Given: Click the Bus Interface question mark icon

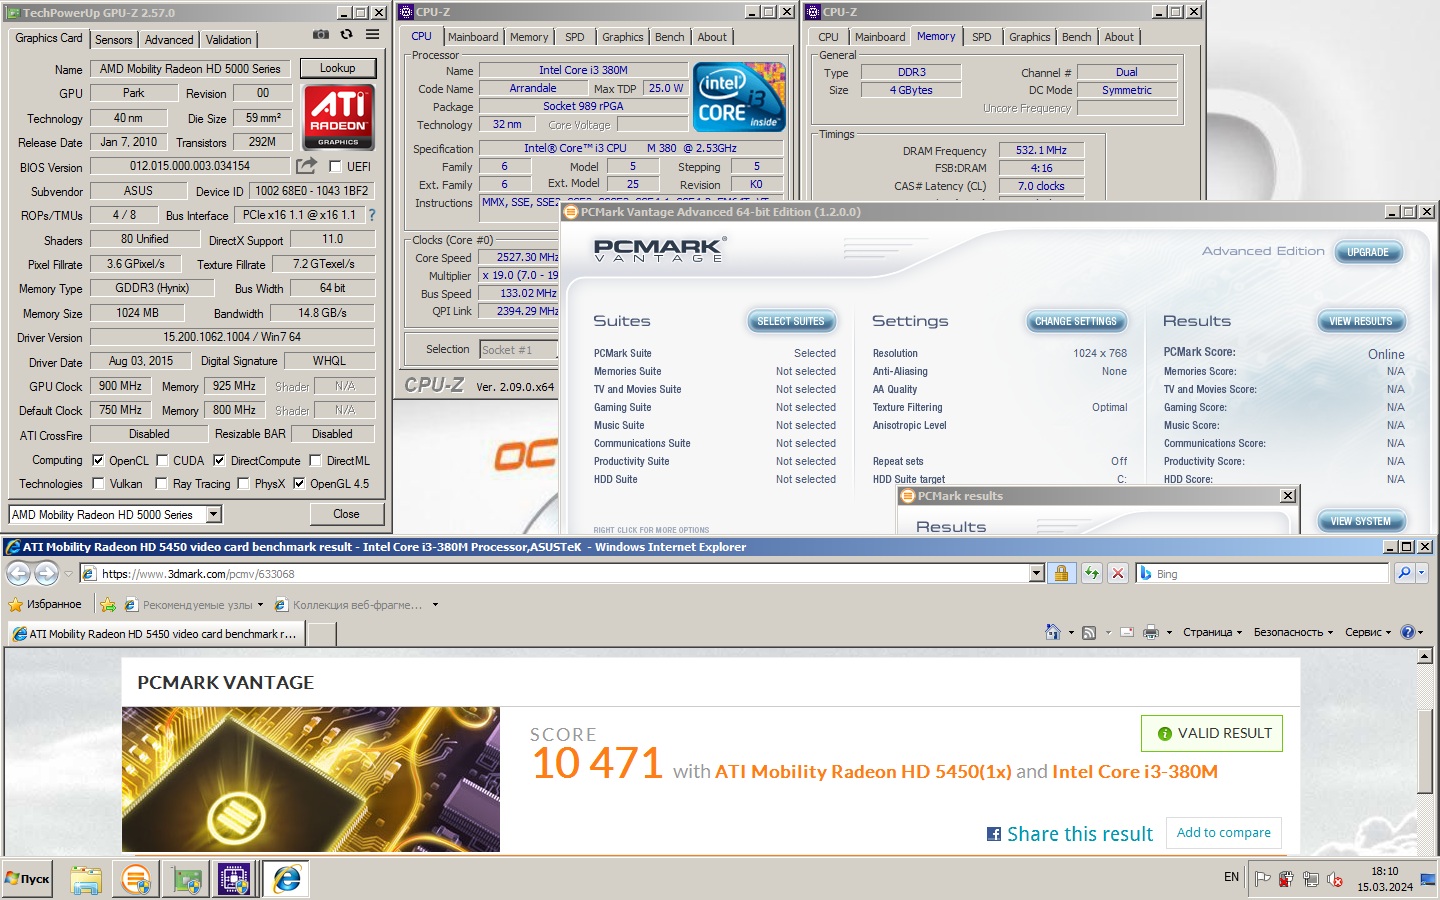Looking at the screenshot, I should [372, 215].
